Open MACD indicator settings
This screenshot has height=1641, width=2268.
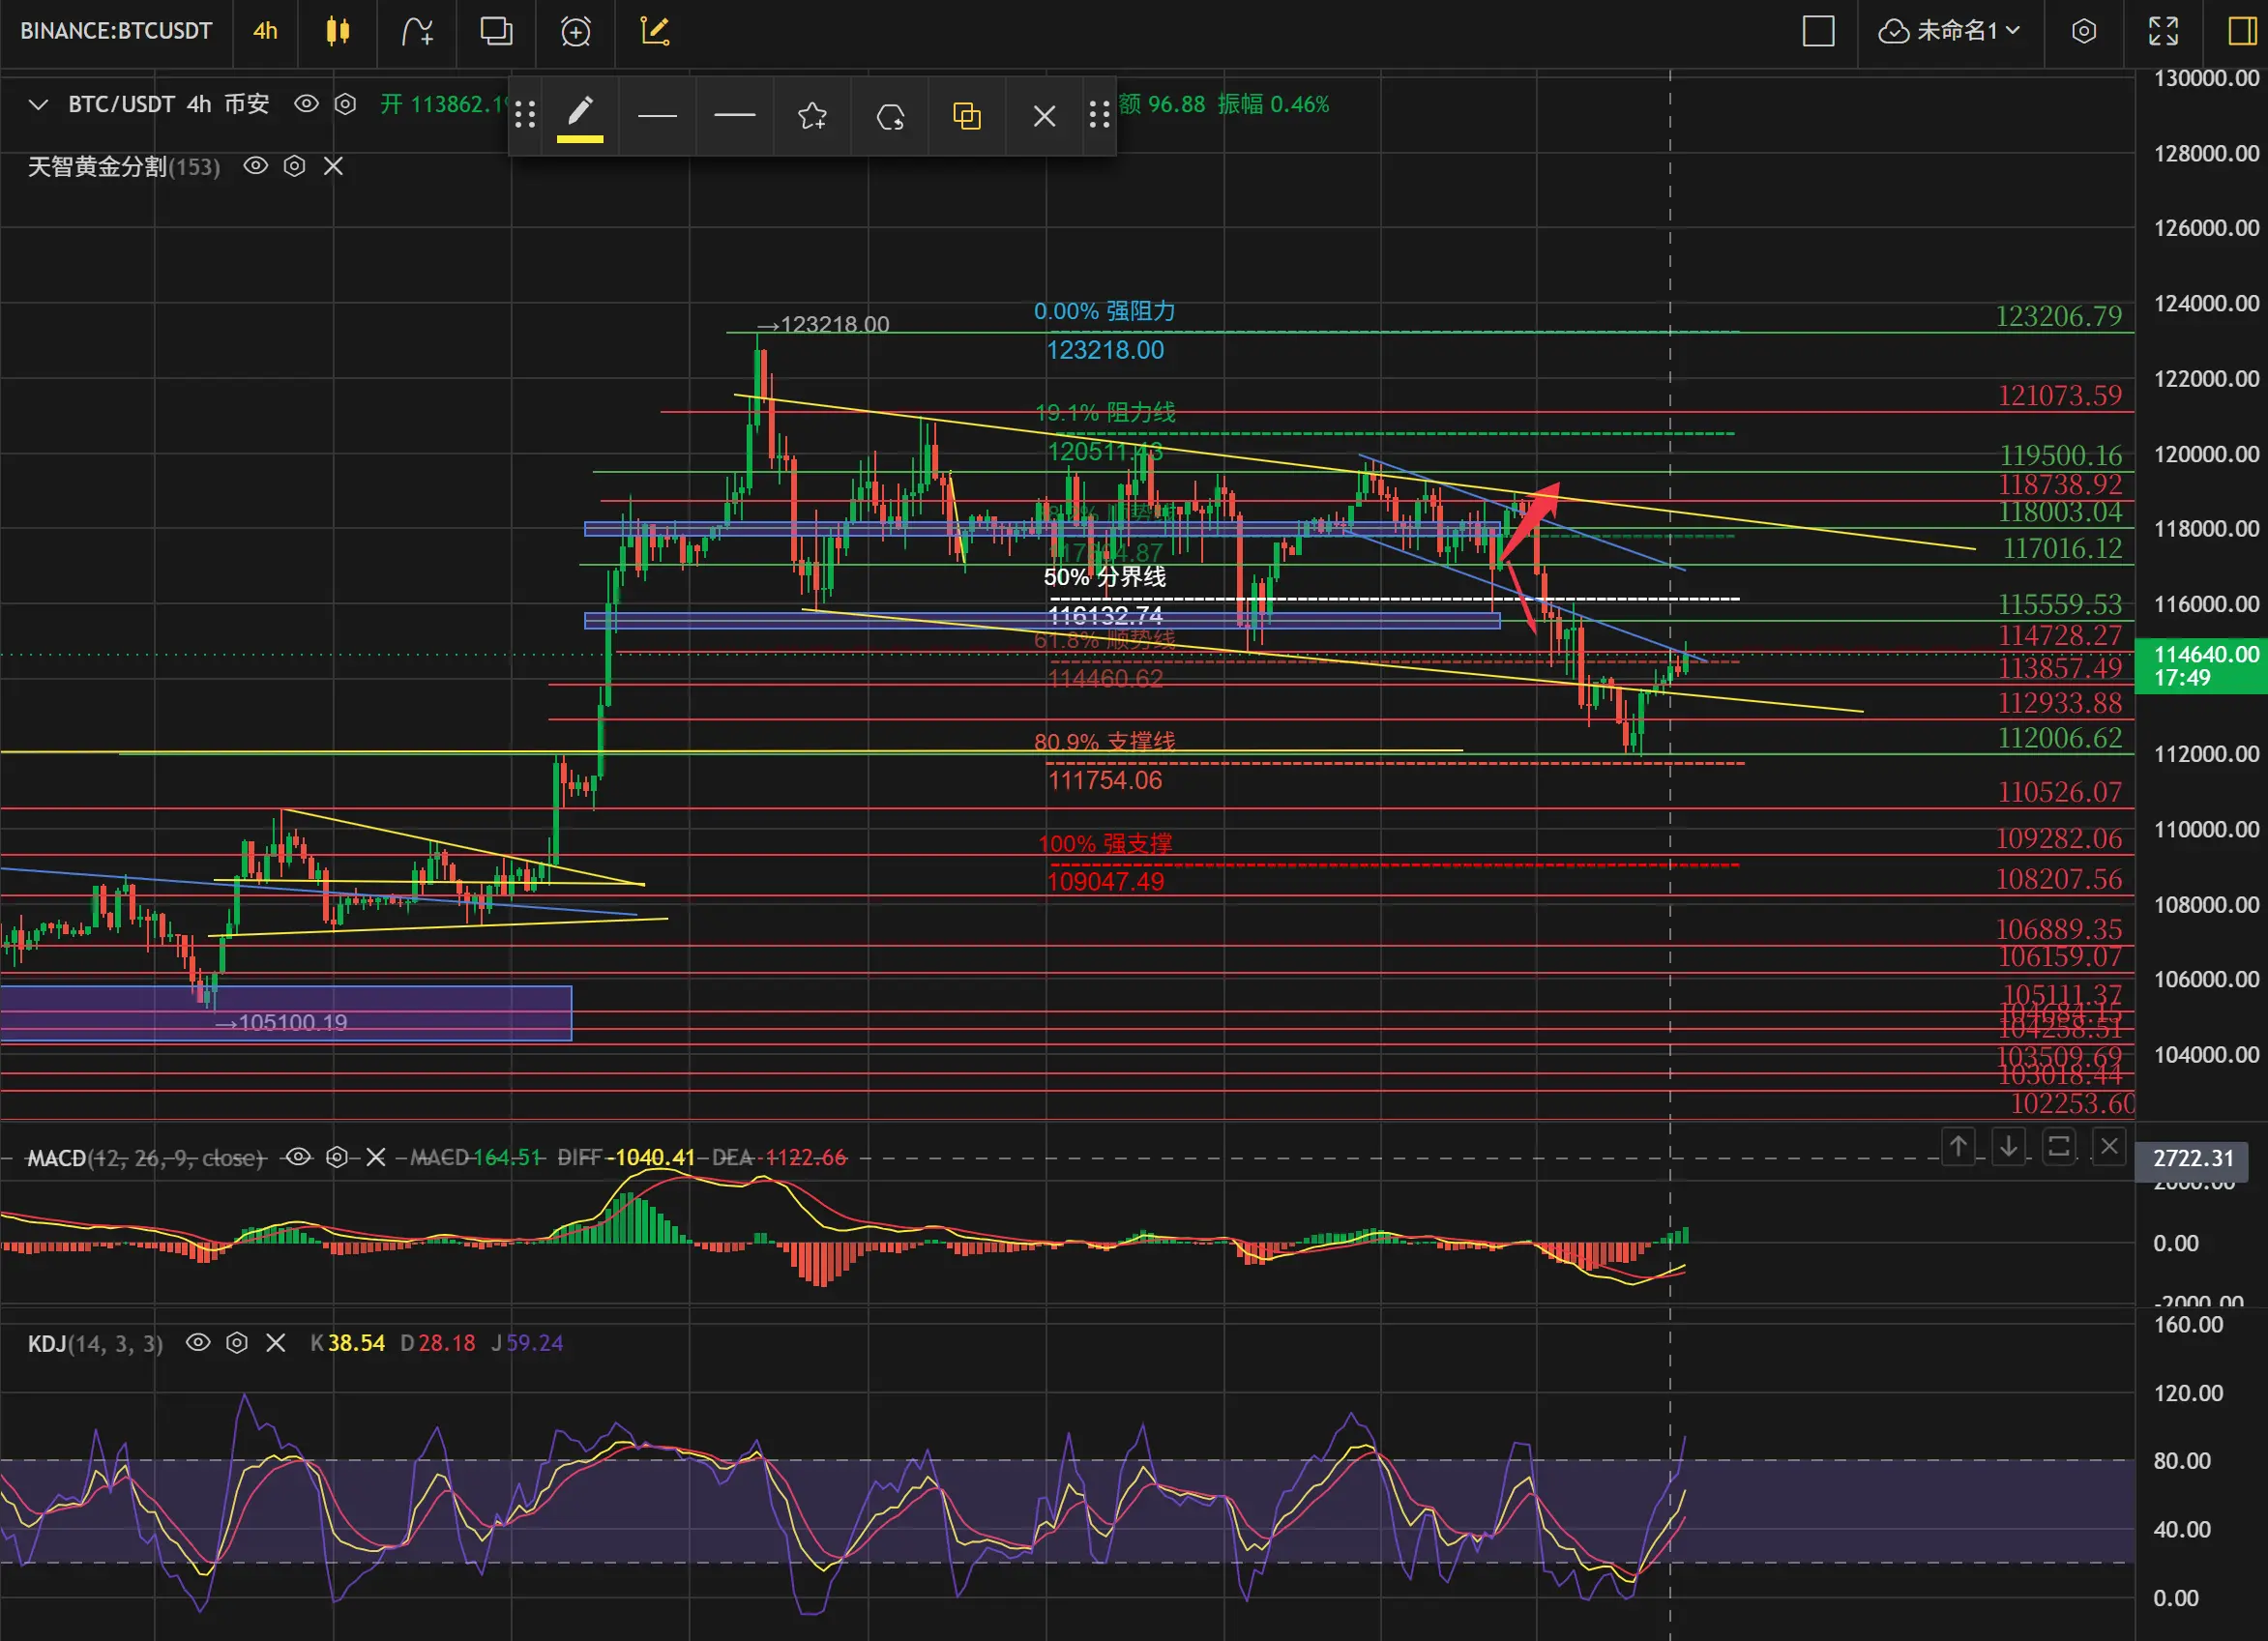click(x=337, y=1157)
